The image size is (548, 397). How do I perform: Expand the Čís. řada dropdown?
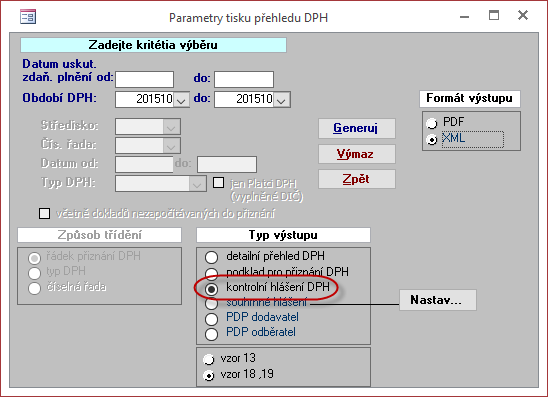pos(171,145)
